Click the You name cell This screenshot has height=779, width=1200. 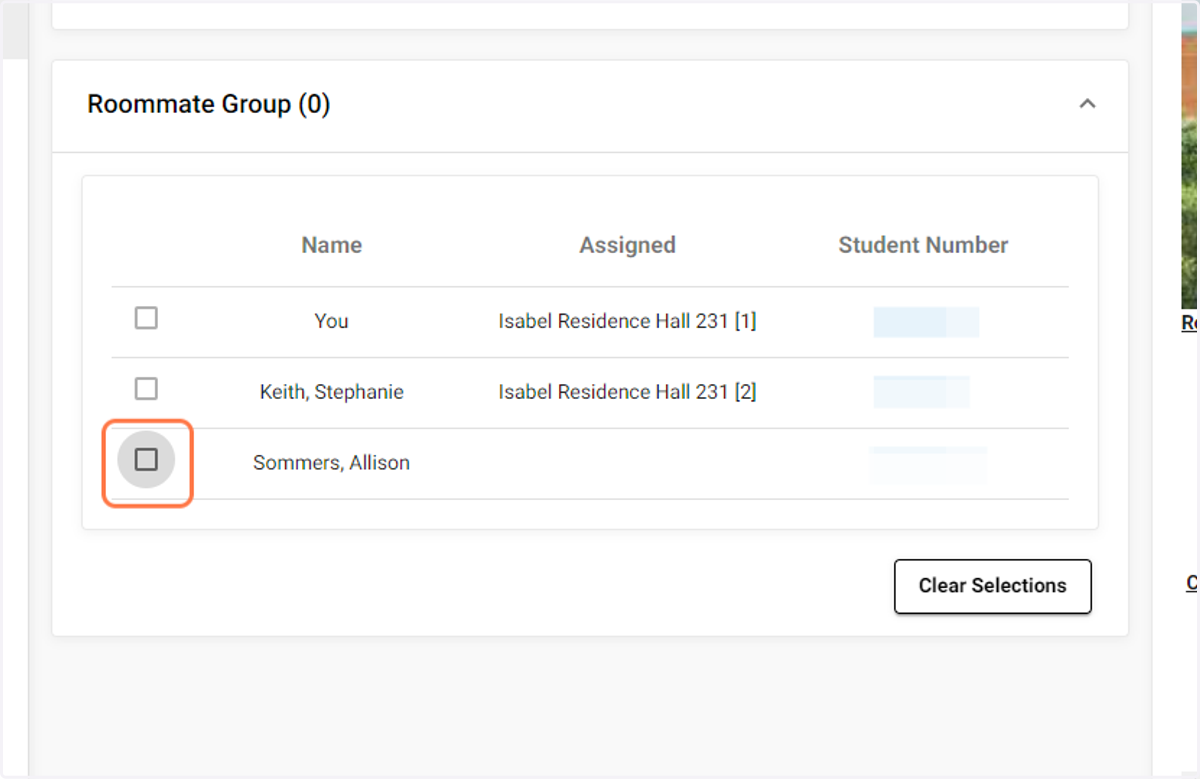click(332, 321)
